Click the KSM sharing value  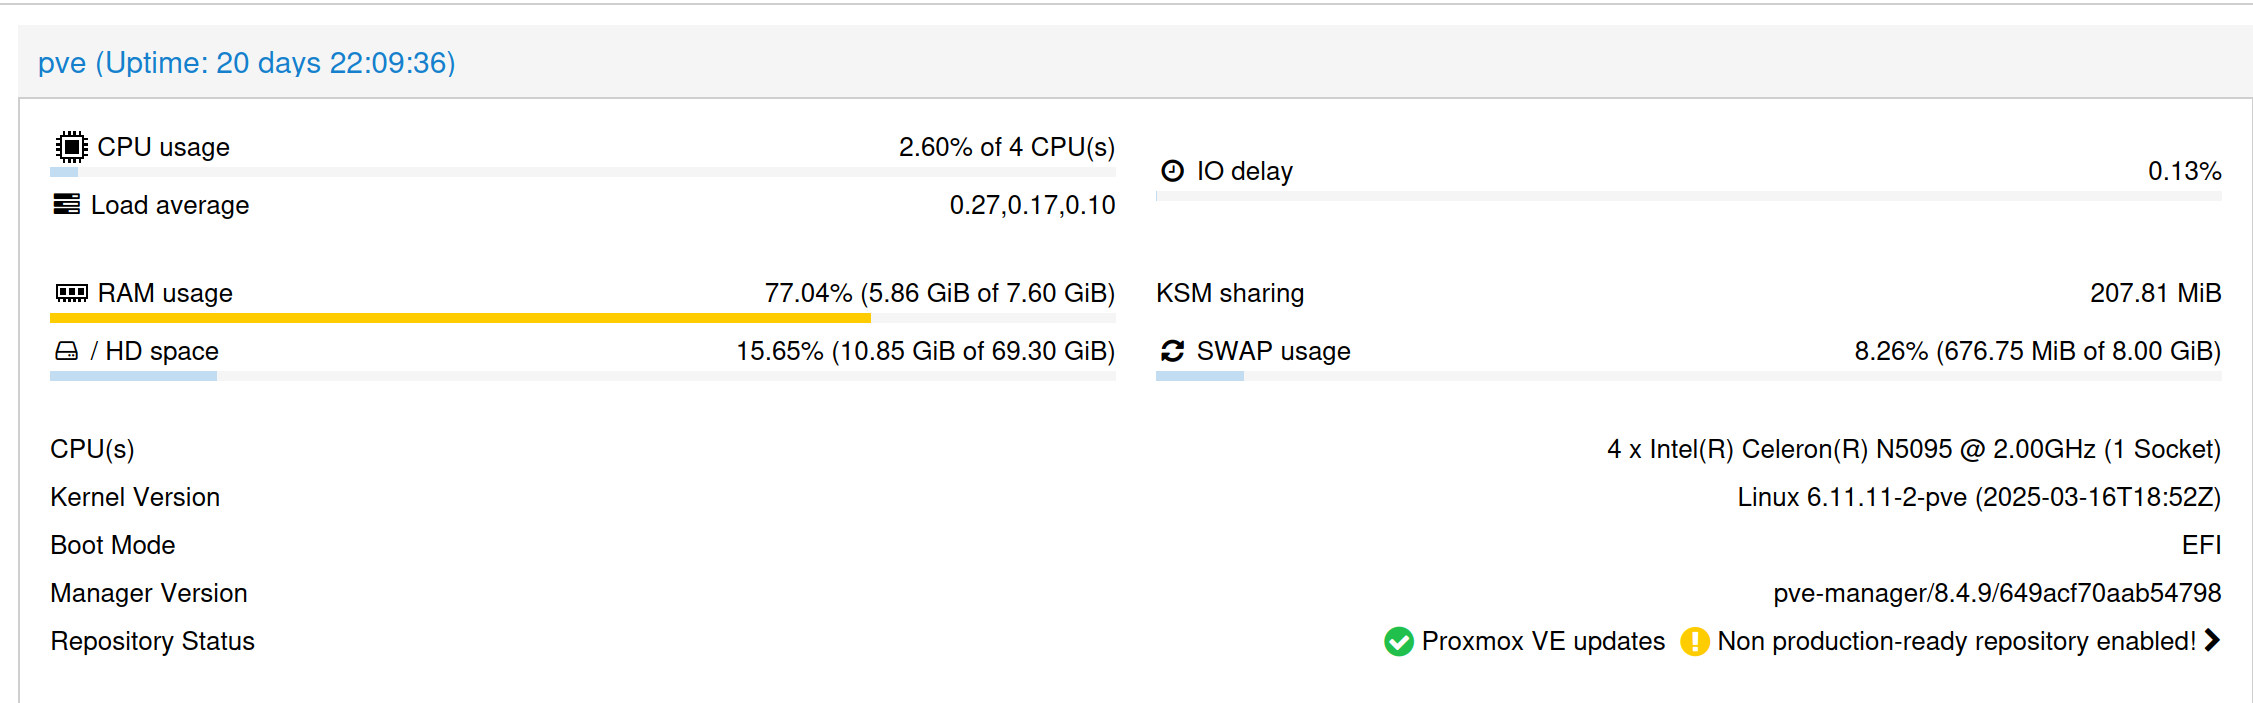[2155, 293]
